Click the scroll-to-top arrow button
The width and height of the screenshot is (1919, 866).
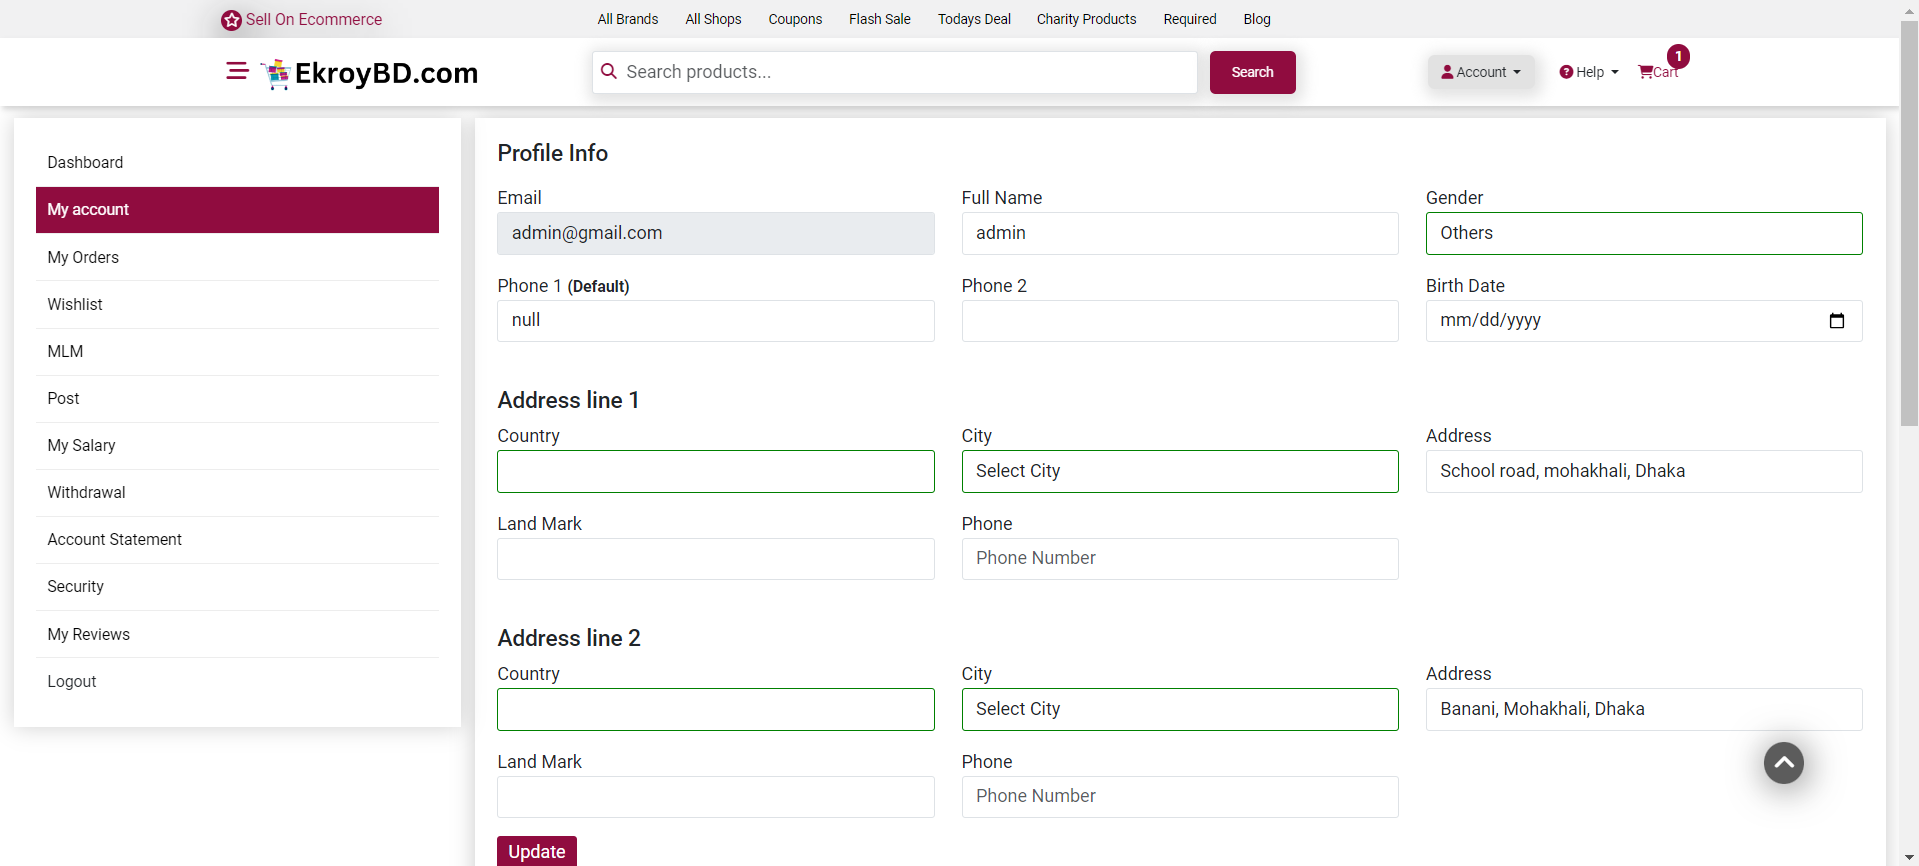[1783, 763]
